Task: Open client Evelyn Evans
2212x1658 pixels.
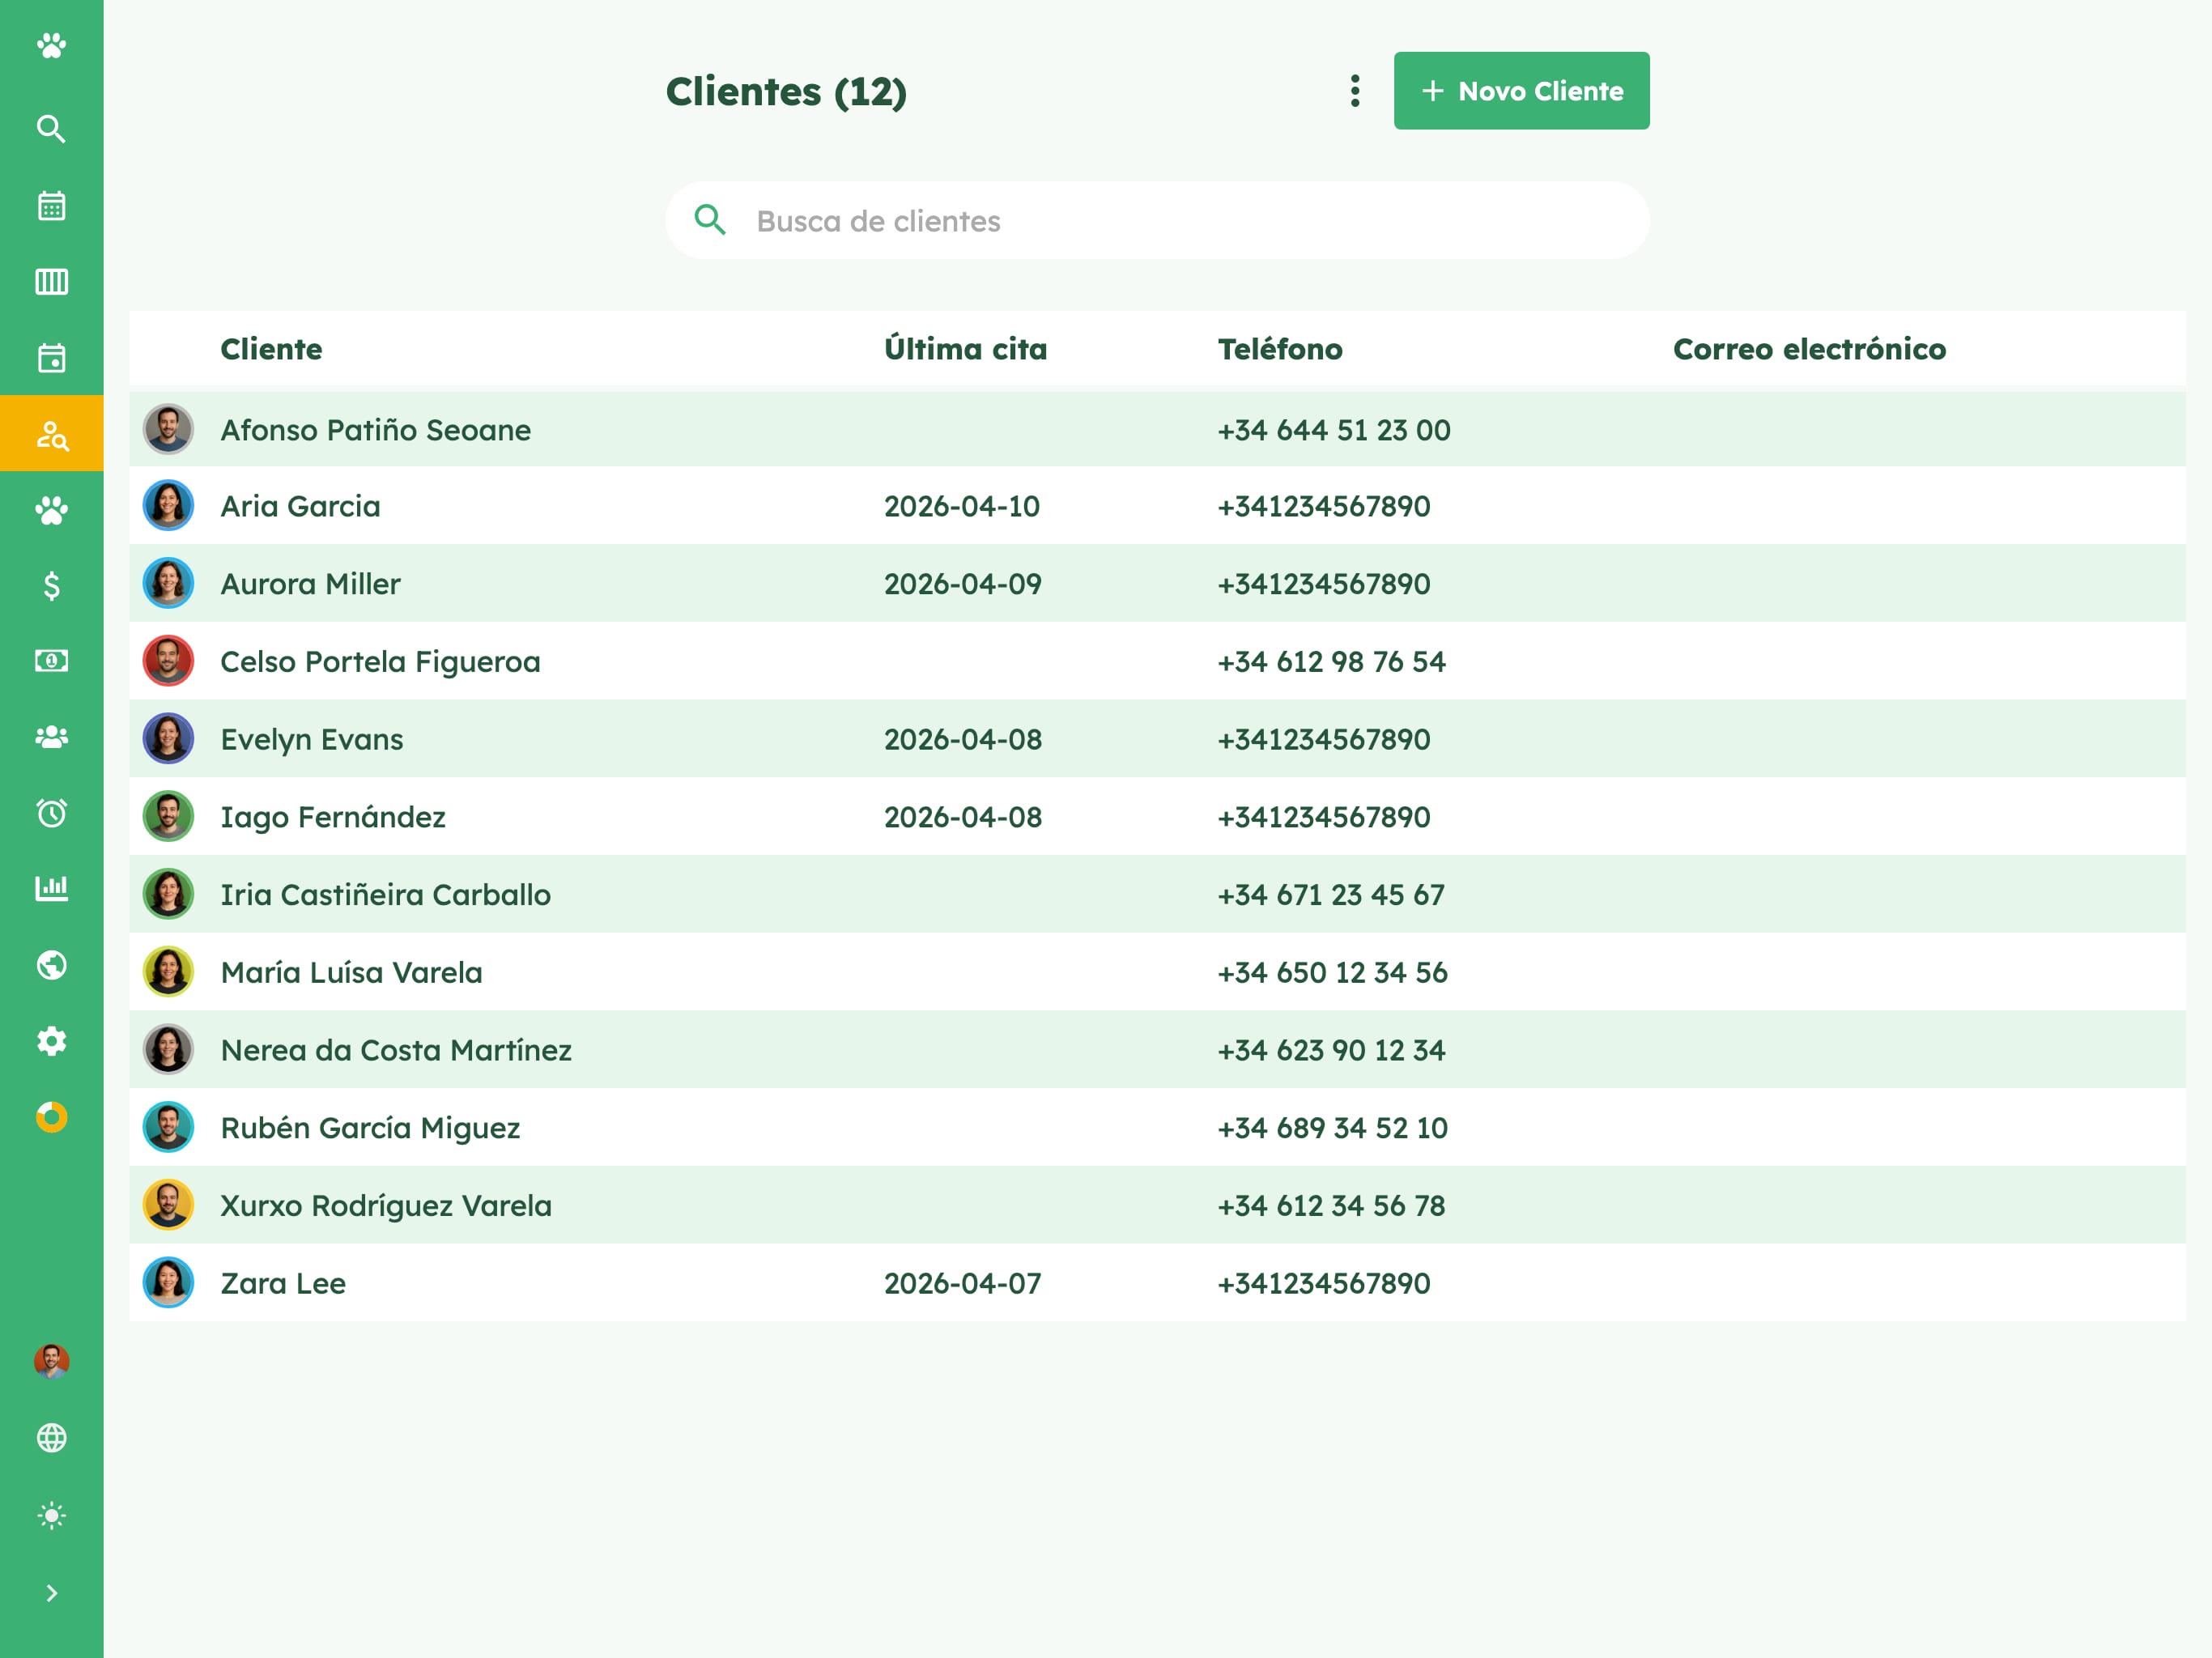Action: click(x=312, y=739)
